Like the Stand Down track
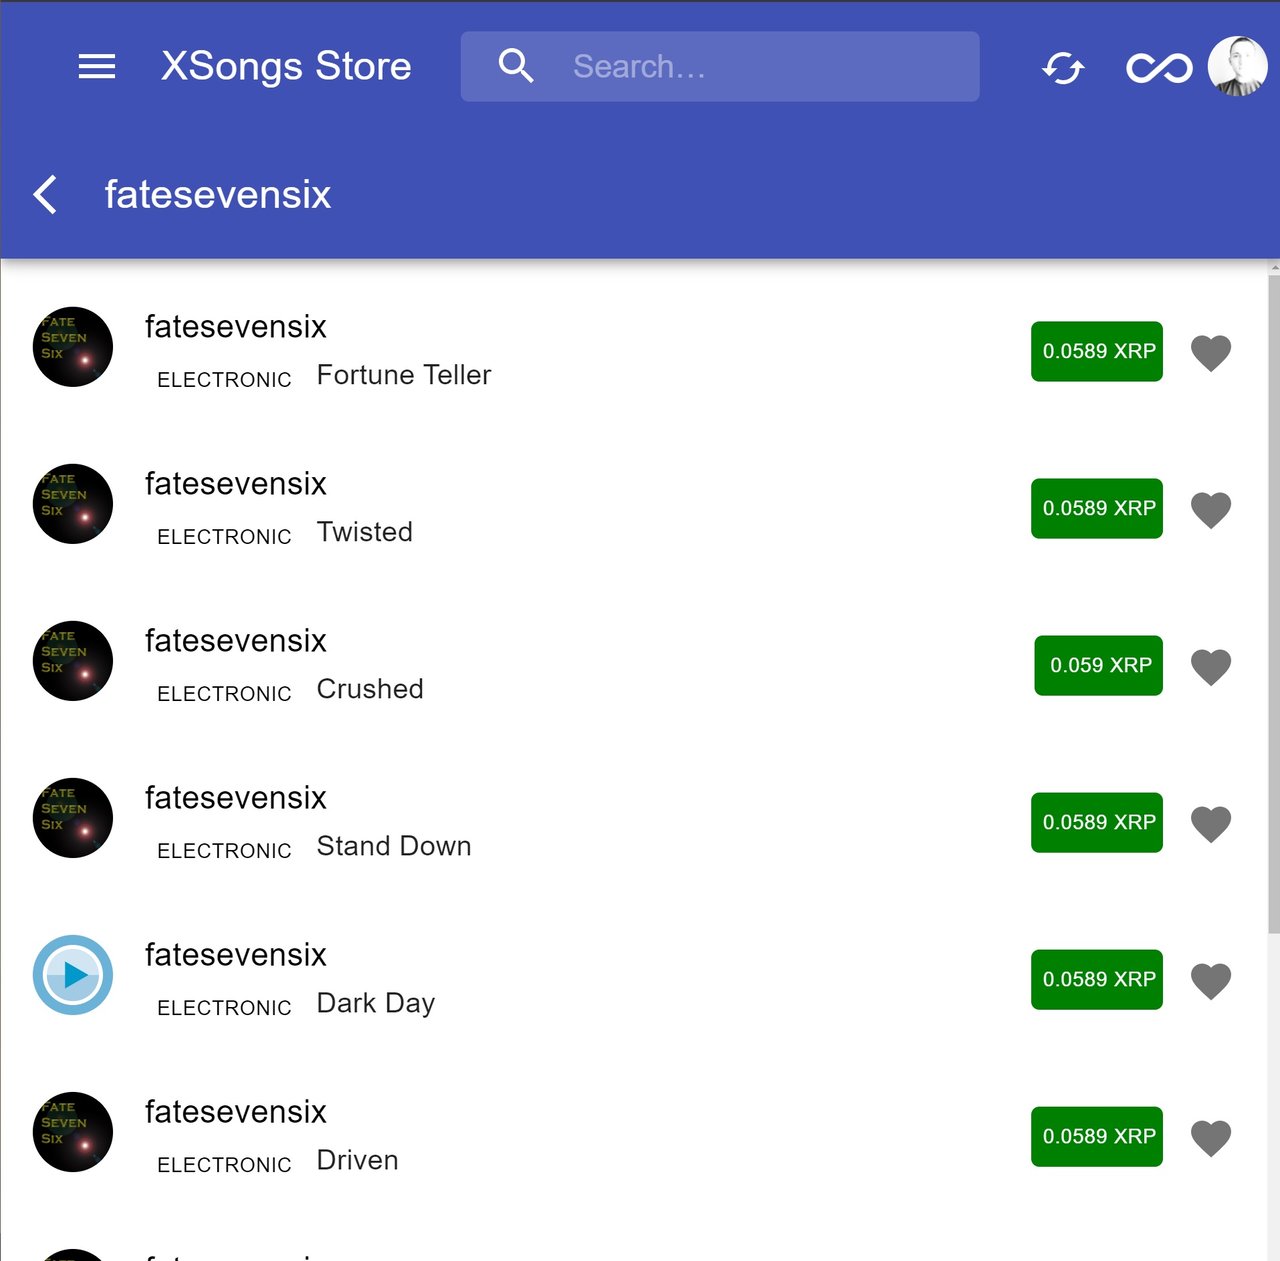Viewport: 1280px width, 1261px height. pyautogui.click(x=1210, y=823)
